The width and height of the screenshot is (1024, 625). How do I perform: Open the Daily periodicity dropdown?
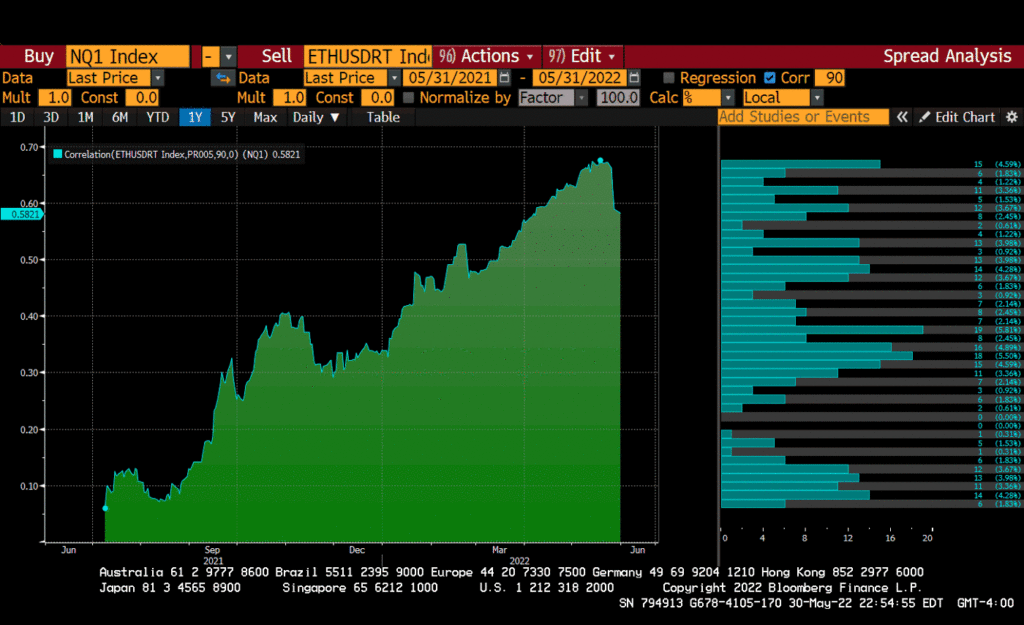click(x=315, y=117)
